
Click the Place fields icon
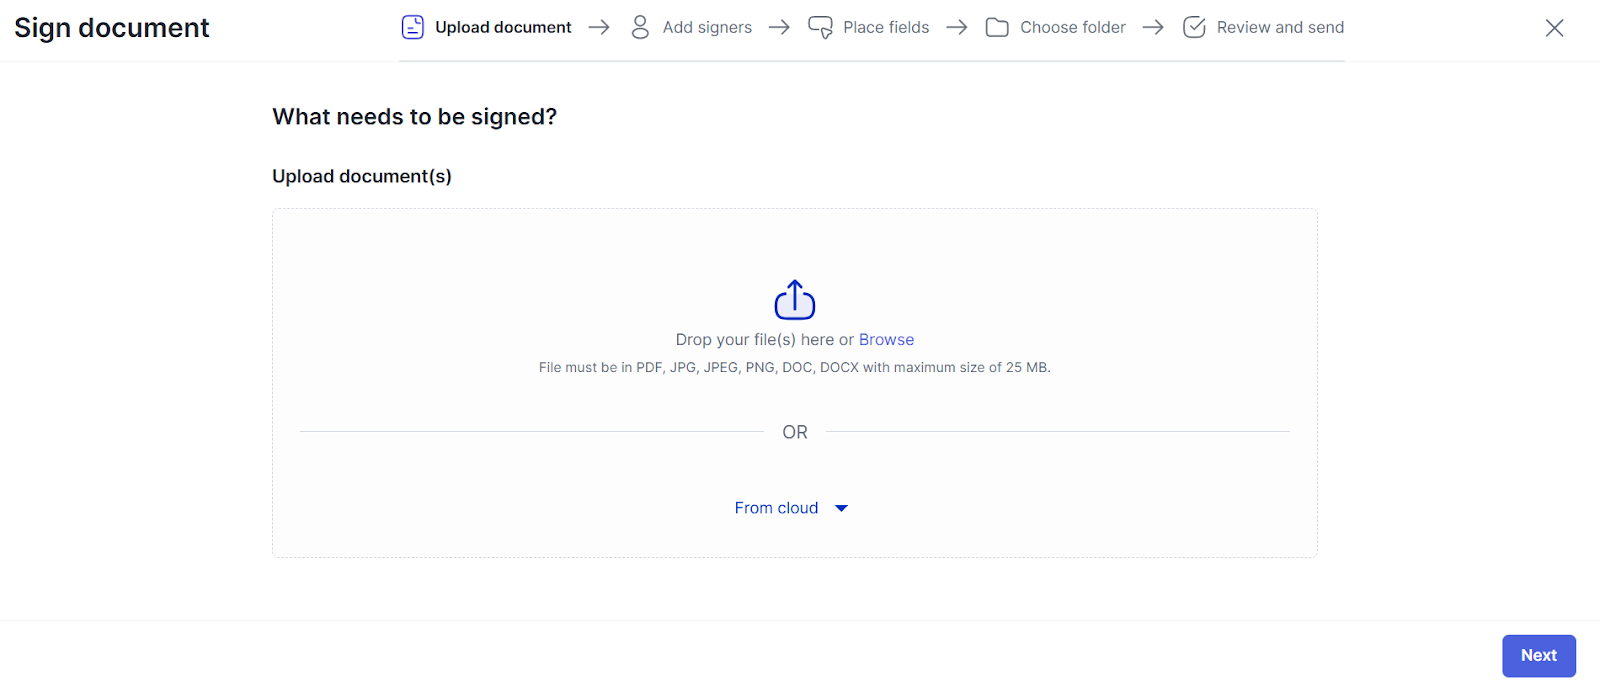coord(820,27)
